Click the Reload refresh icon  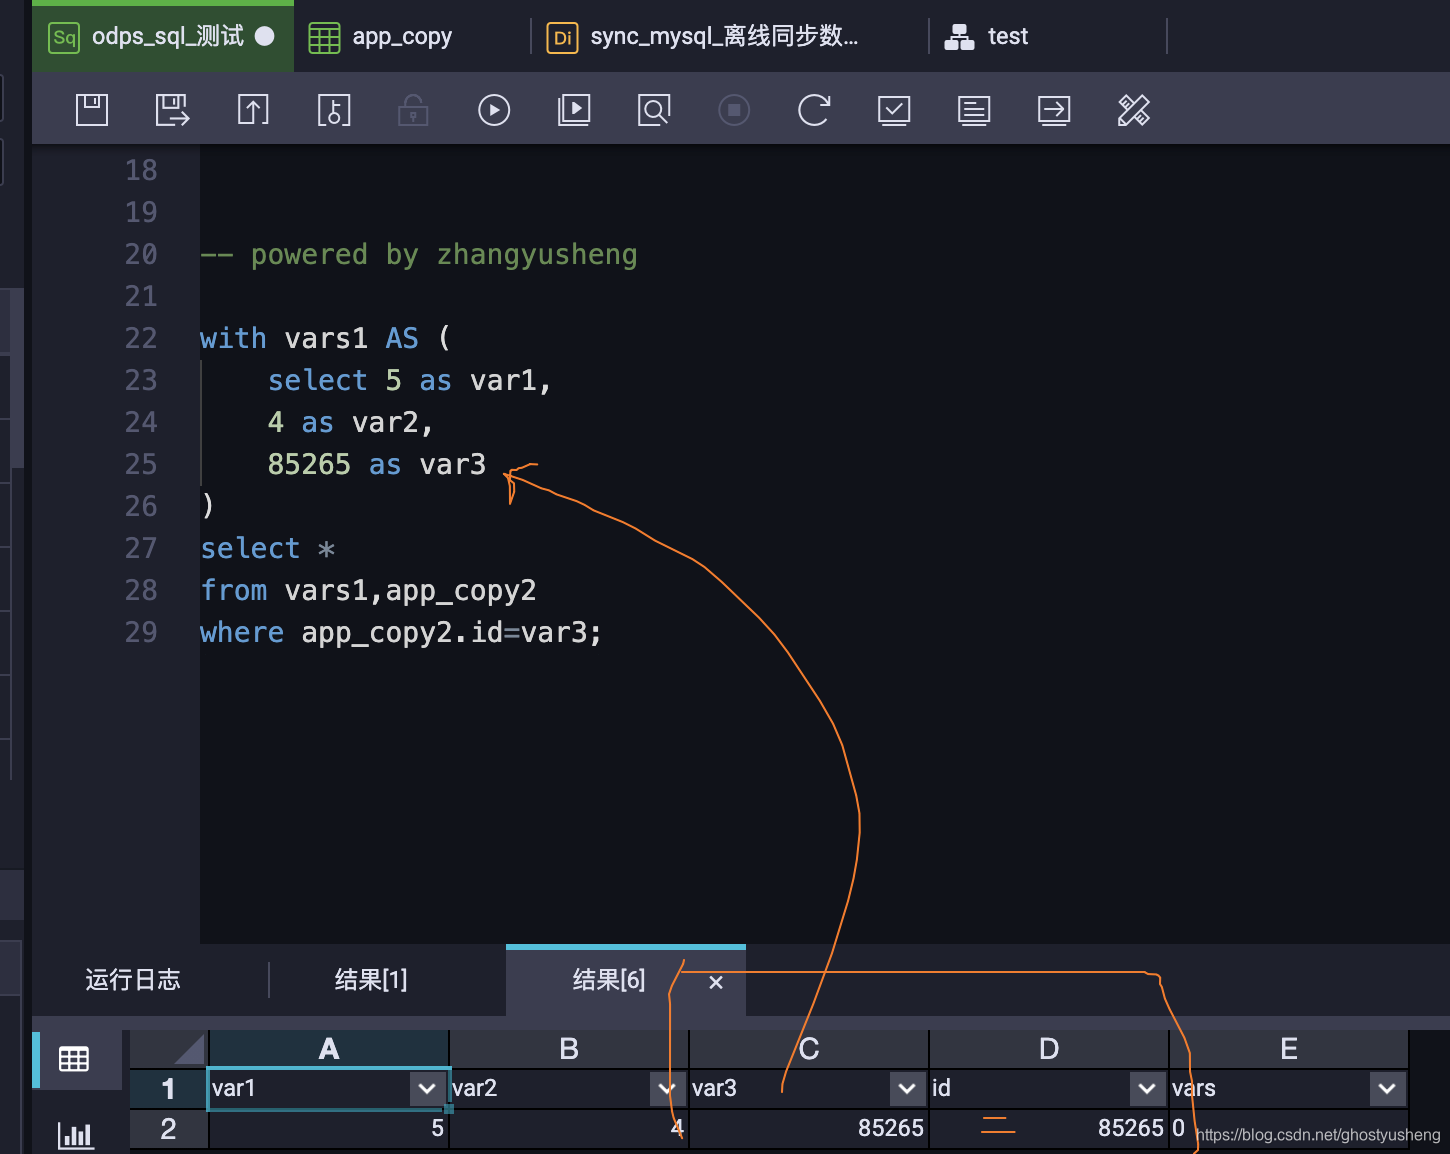coord(814,109)
